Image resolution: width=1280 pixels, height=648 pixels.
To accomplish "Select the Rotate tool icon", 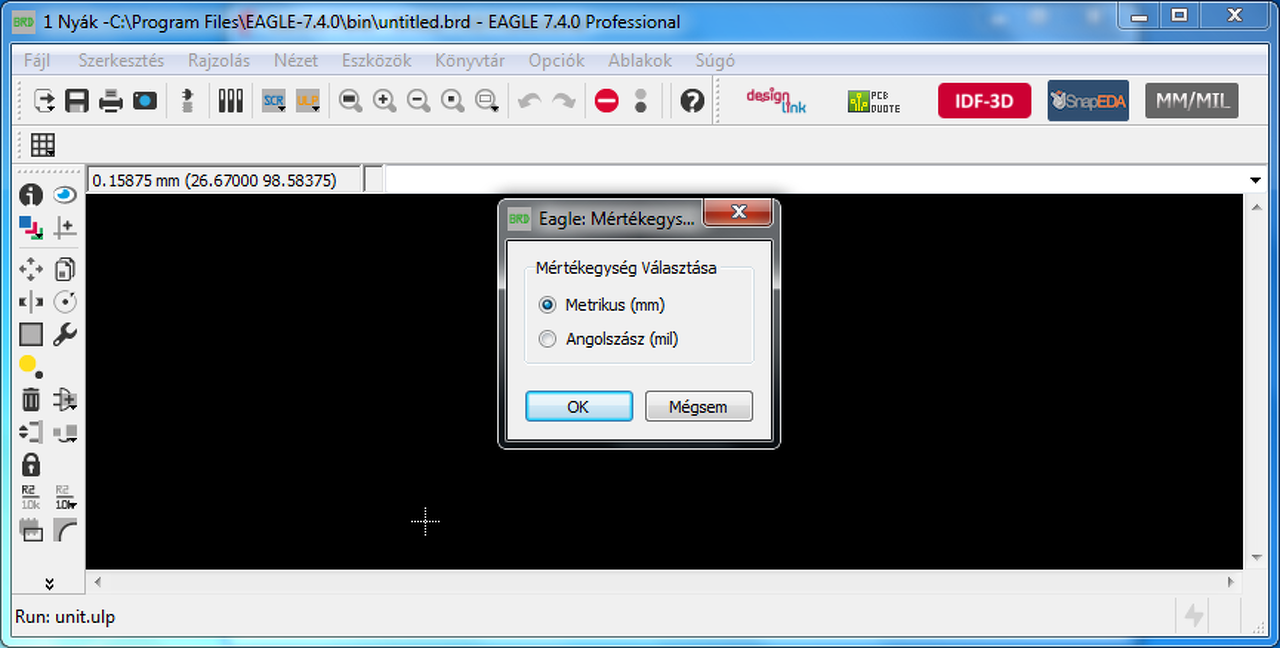I will click(x=65, y=302).
